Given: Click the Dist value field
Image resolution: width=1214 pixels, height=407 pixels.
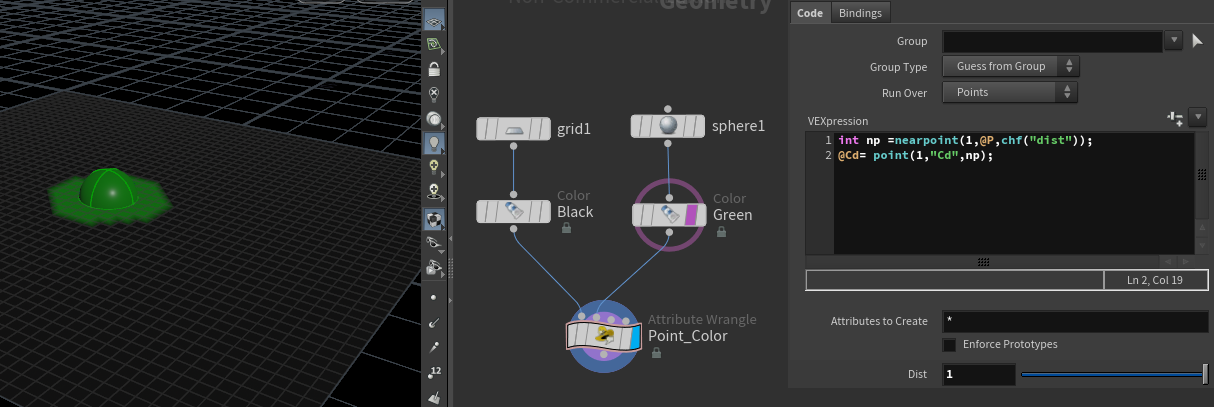Looking at the screenshot, I should pos(979,374).
